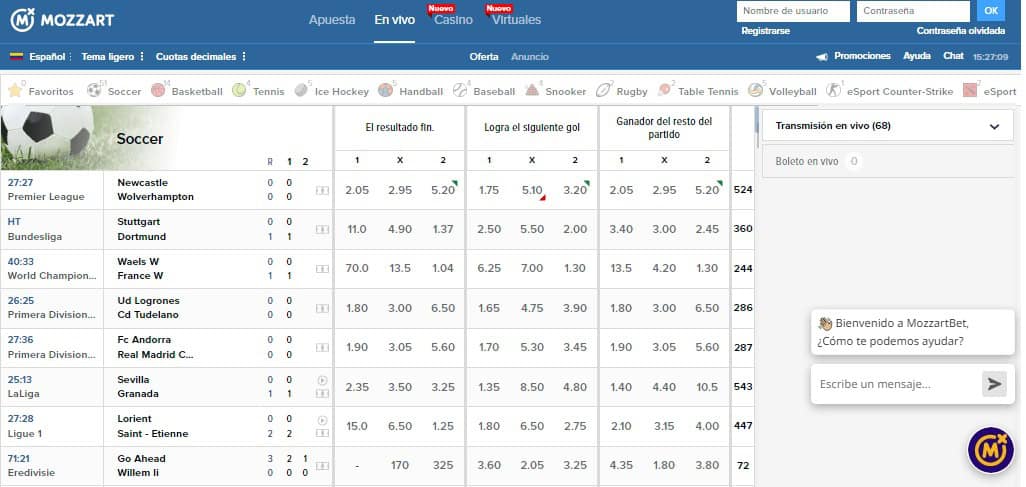Open stats icon for Go Ahead vs Willem Ii

click(322, 466)
